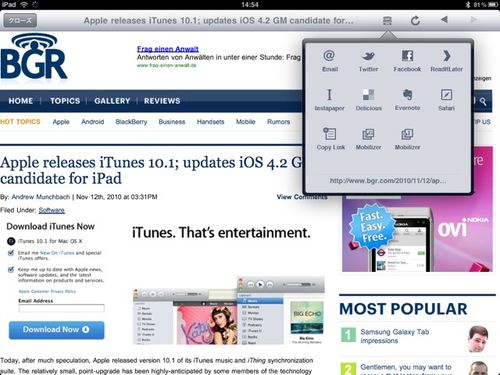
Task: Select the Rumors hot topic
Action: click(278, 122)
